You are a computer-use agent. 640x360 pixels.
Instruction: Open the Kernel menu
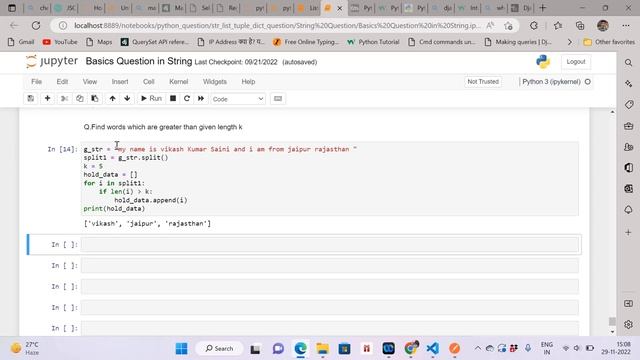(x=179, y=82)
